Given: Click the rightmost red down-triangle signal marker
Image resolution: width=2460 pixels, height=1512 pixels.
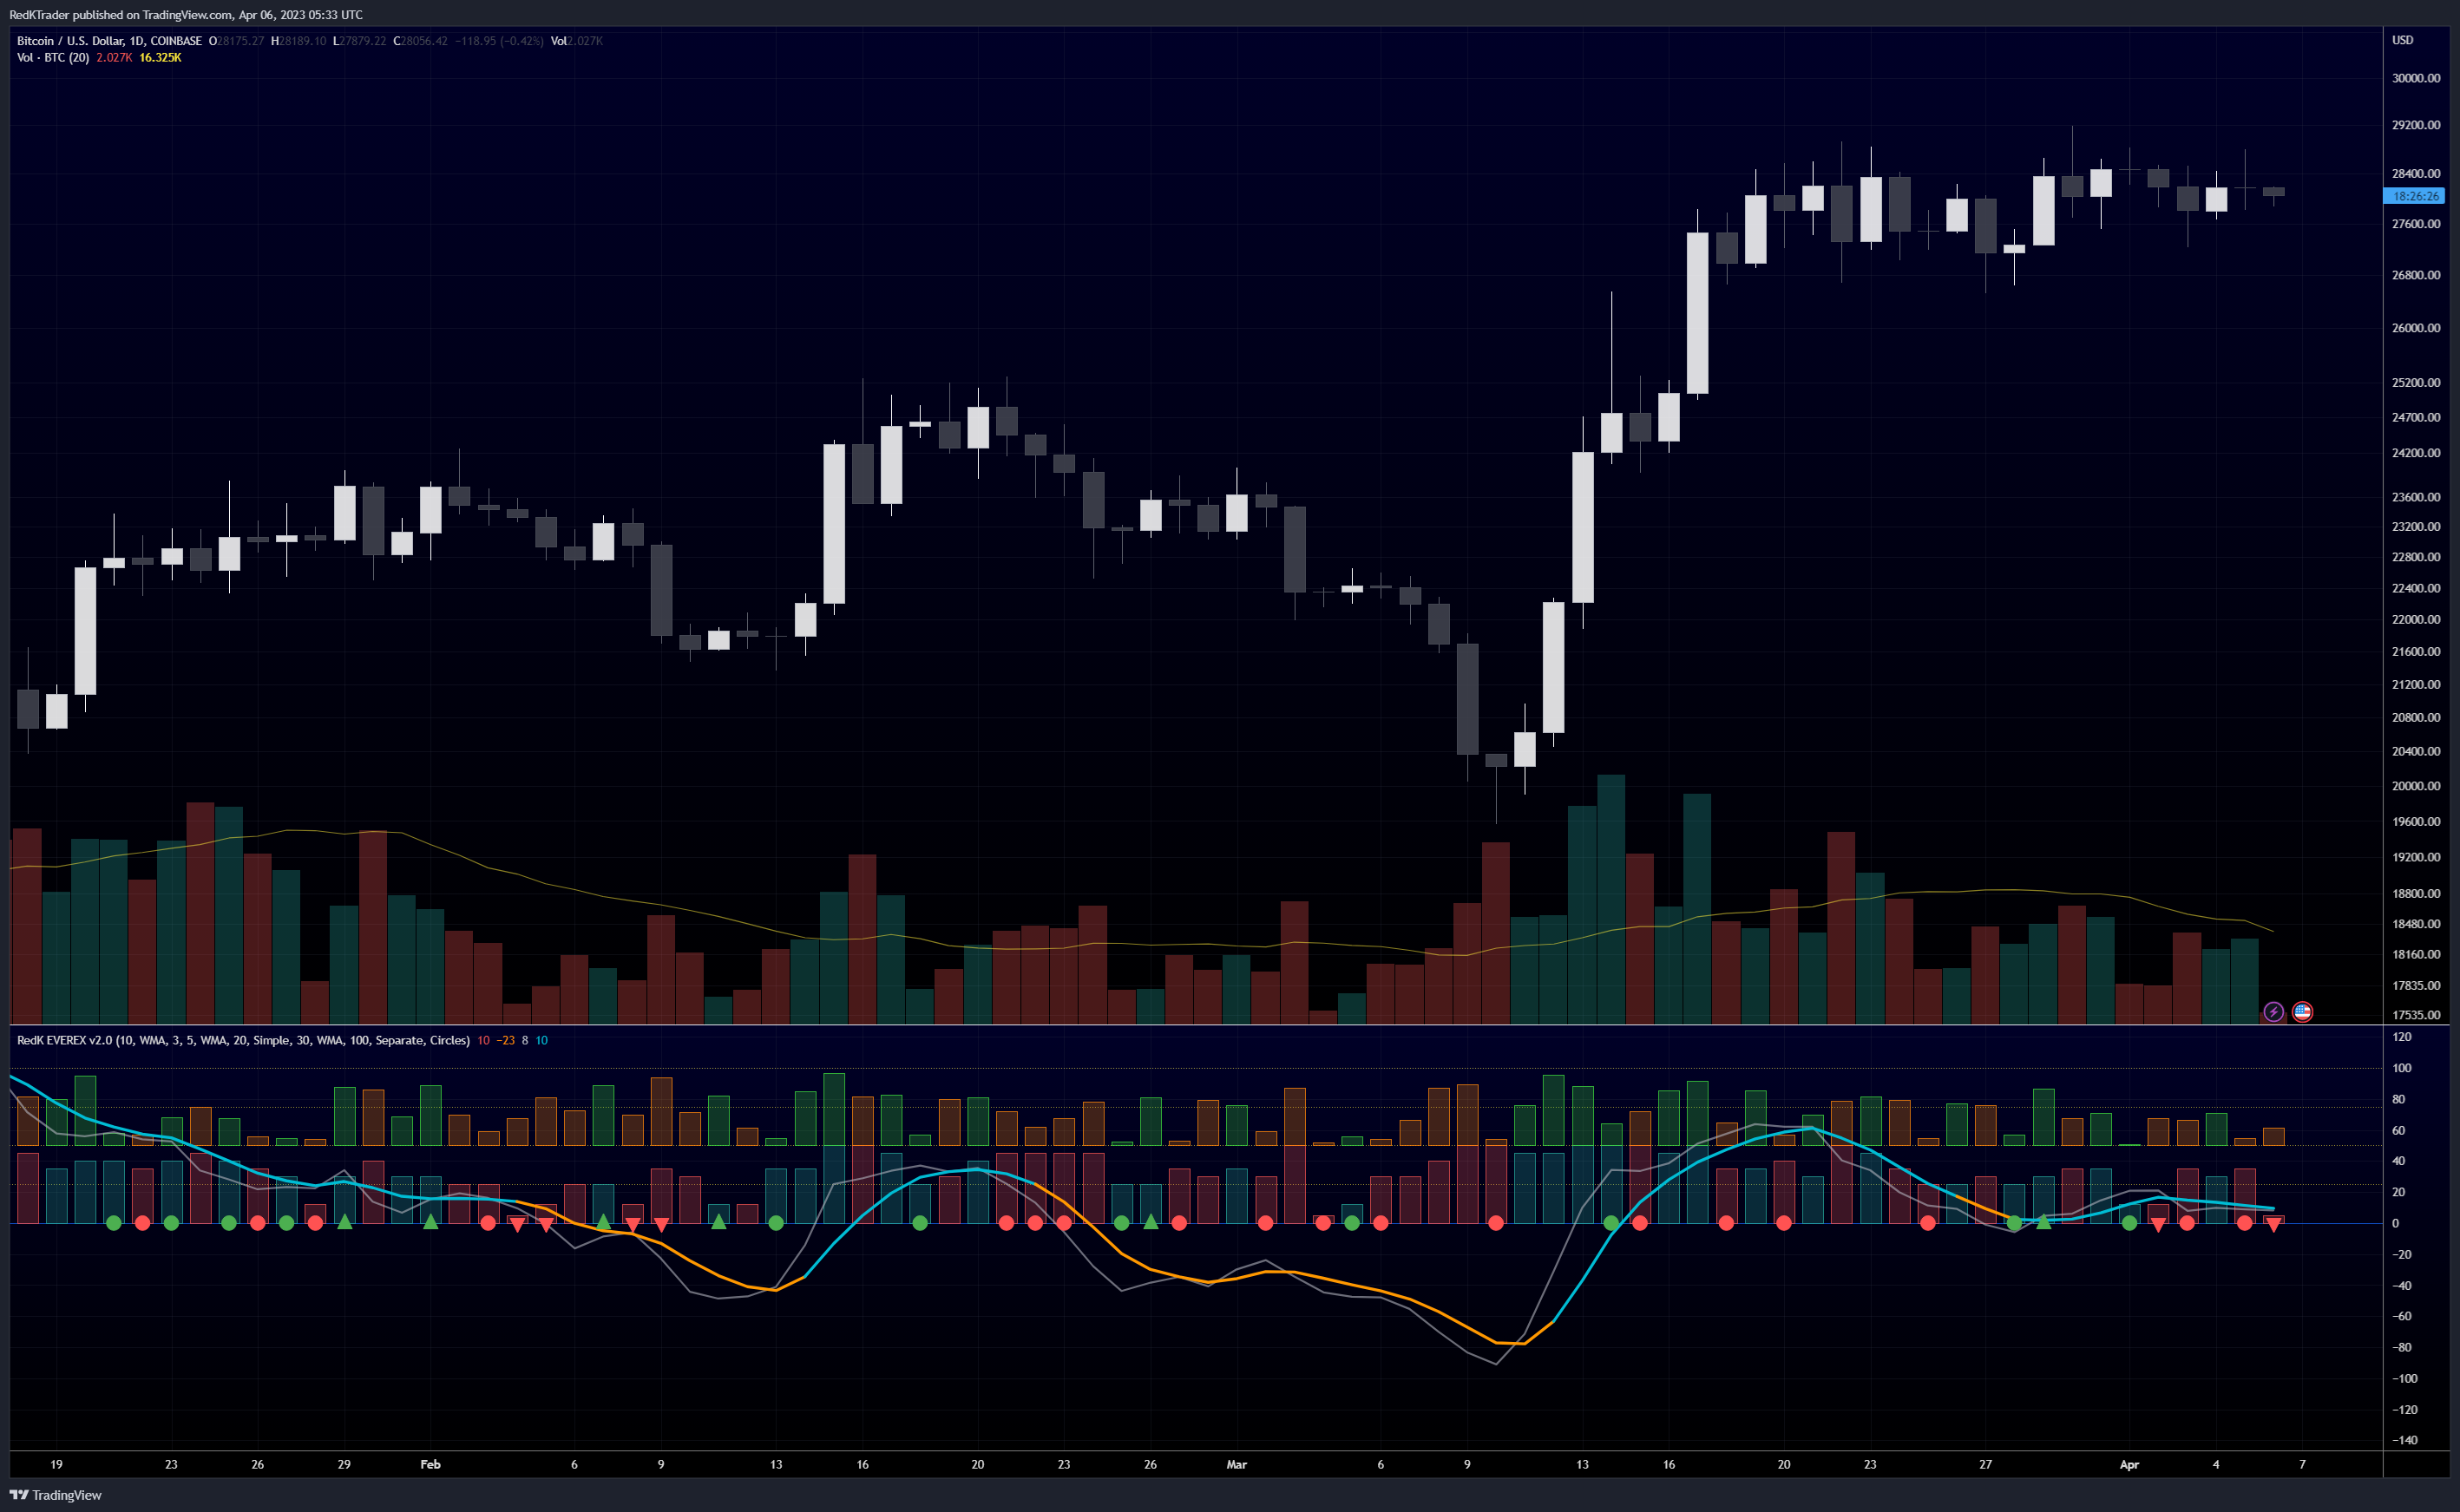Looking at the screenshot, I should [x=2273, y=1225].
